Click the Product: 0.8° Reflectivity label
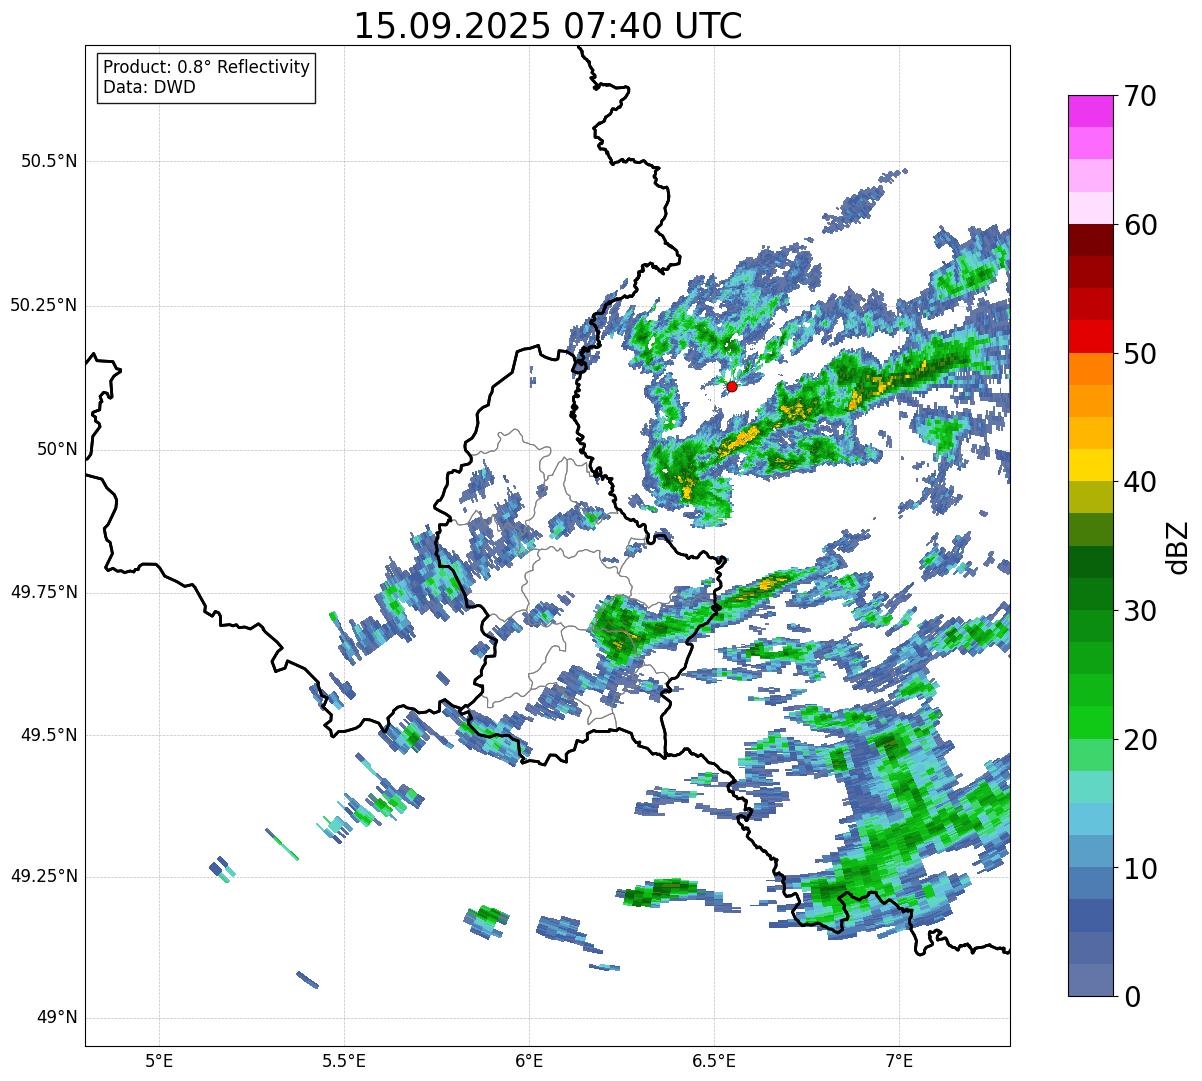1202x1081 pixels. pos(206,67)
